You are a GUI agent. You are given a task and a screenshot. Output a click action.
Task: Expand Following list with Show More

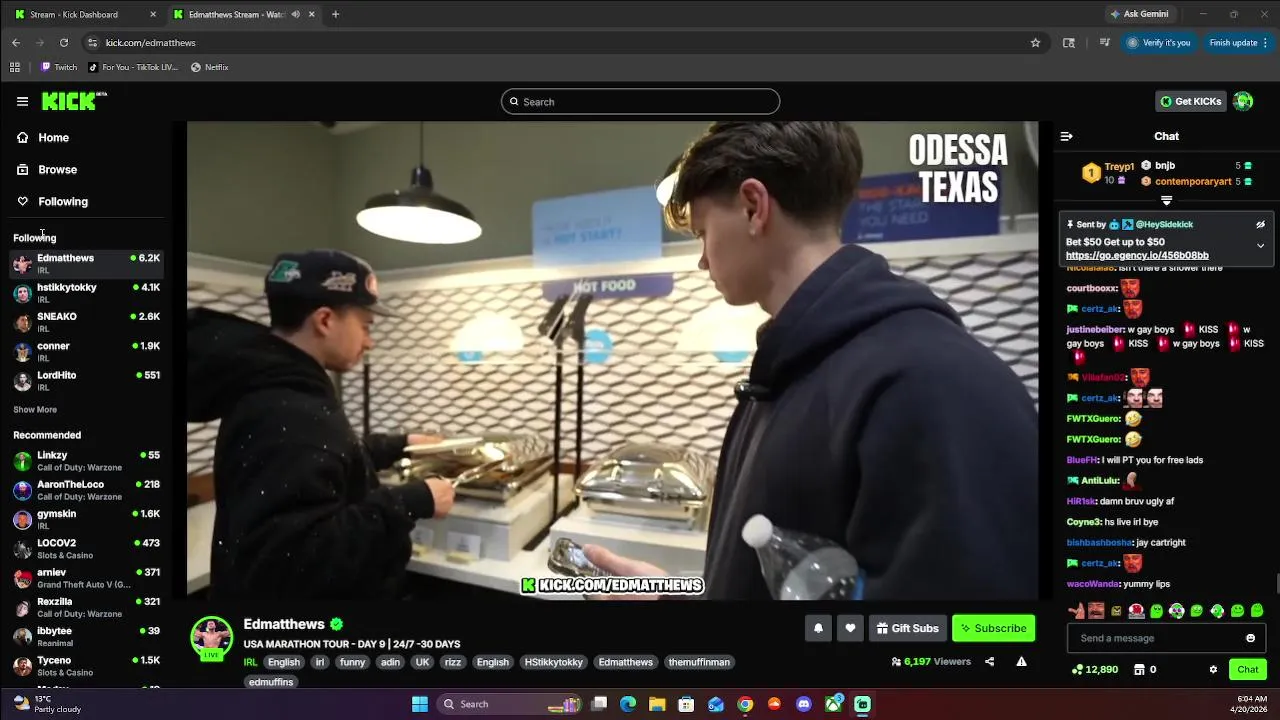click(x=35, y=409)
